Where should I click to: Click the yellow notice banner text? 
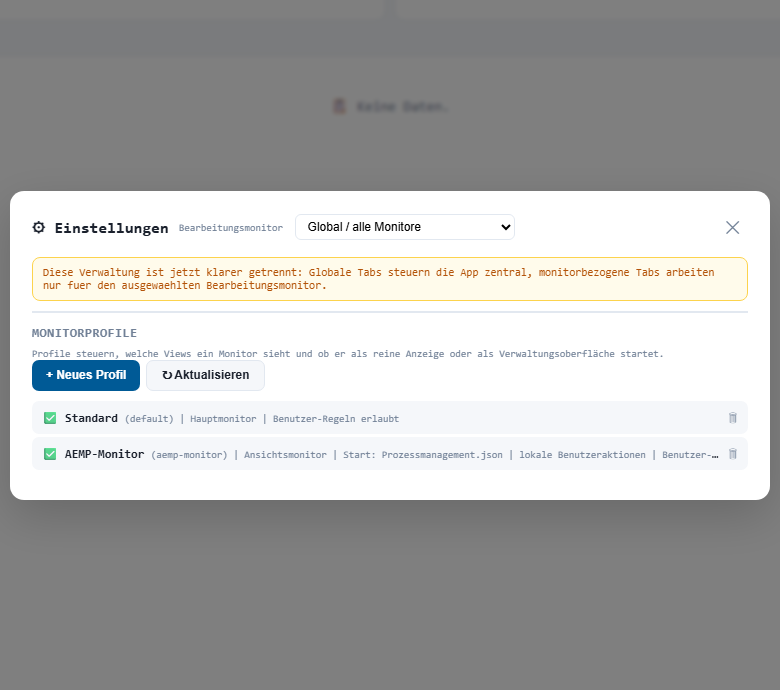tap(389, 279)
